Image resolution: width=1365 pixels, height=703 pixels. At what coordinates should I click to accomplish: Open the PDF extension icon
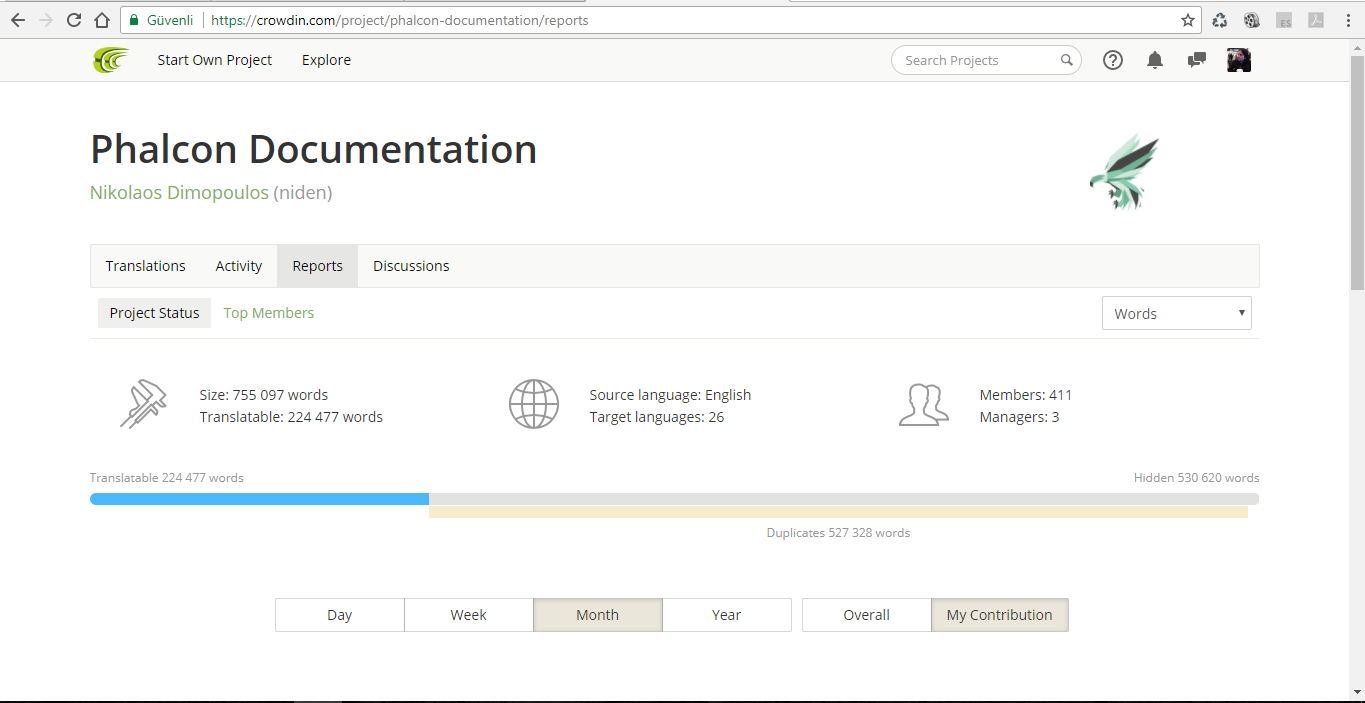(1316, 20)
